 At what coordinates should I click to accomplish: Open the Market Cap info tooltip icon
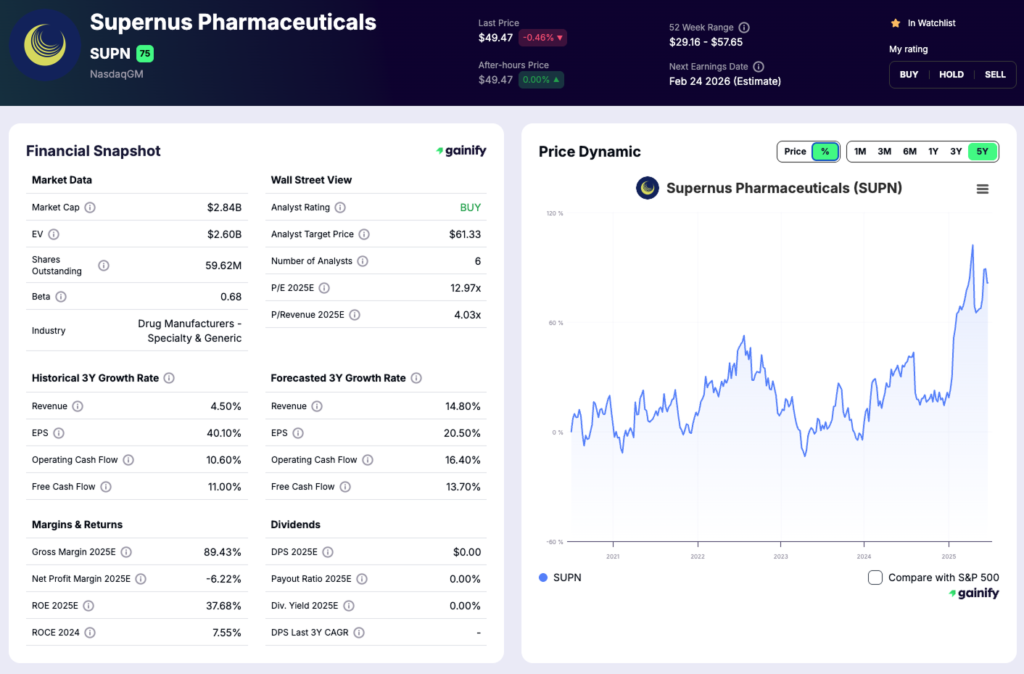coord(89,207)
